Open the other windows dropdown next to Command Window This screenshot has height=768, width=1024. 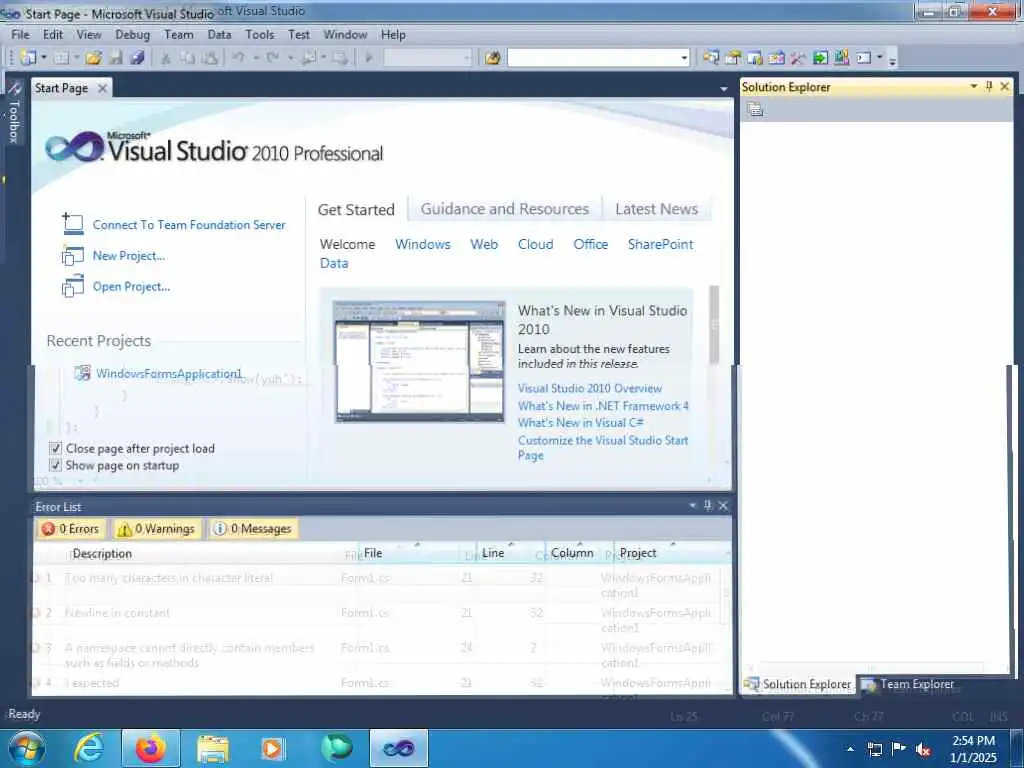click(880, 57)
